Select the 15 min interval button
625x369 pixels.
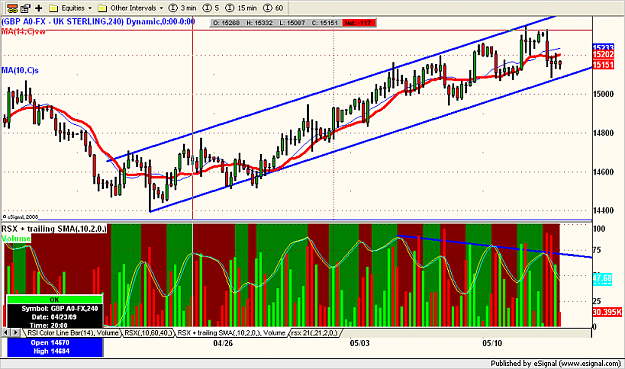241,8
